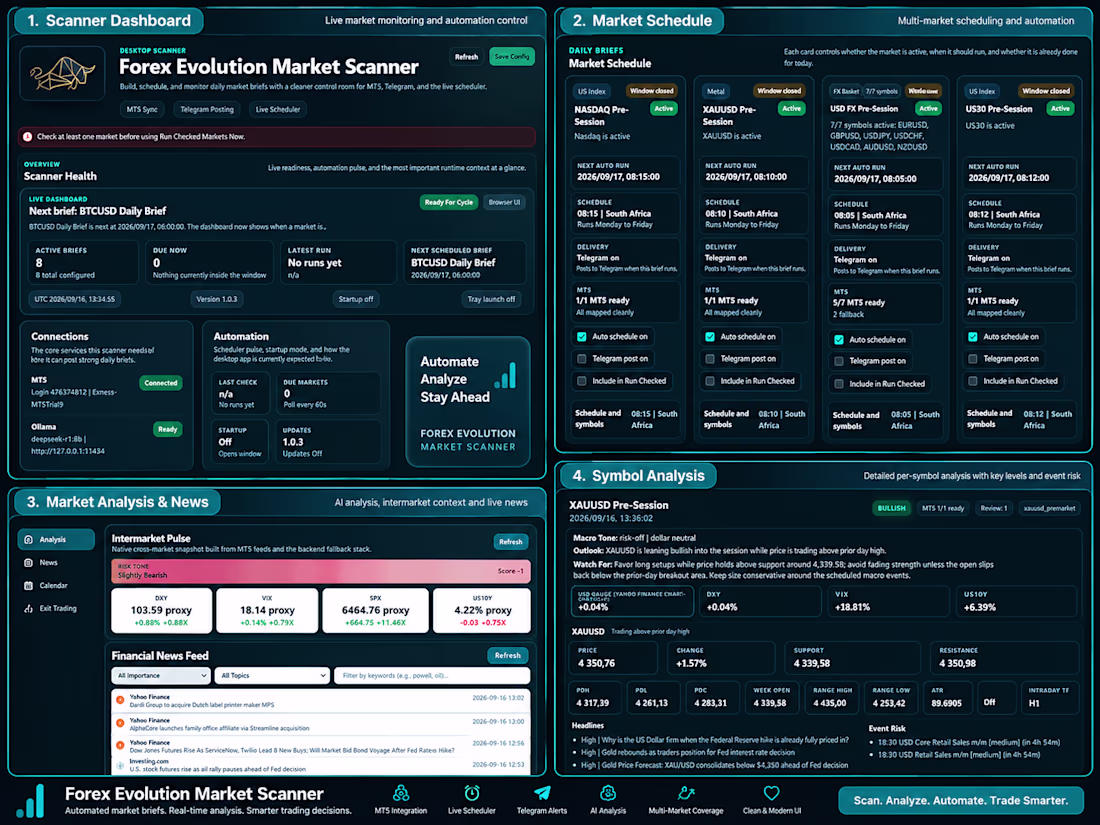
Task: Toggle Auto schedule on for USD FX Pre-Session
Action: [x=839, y=340]
